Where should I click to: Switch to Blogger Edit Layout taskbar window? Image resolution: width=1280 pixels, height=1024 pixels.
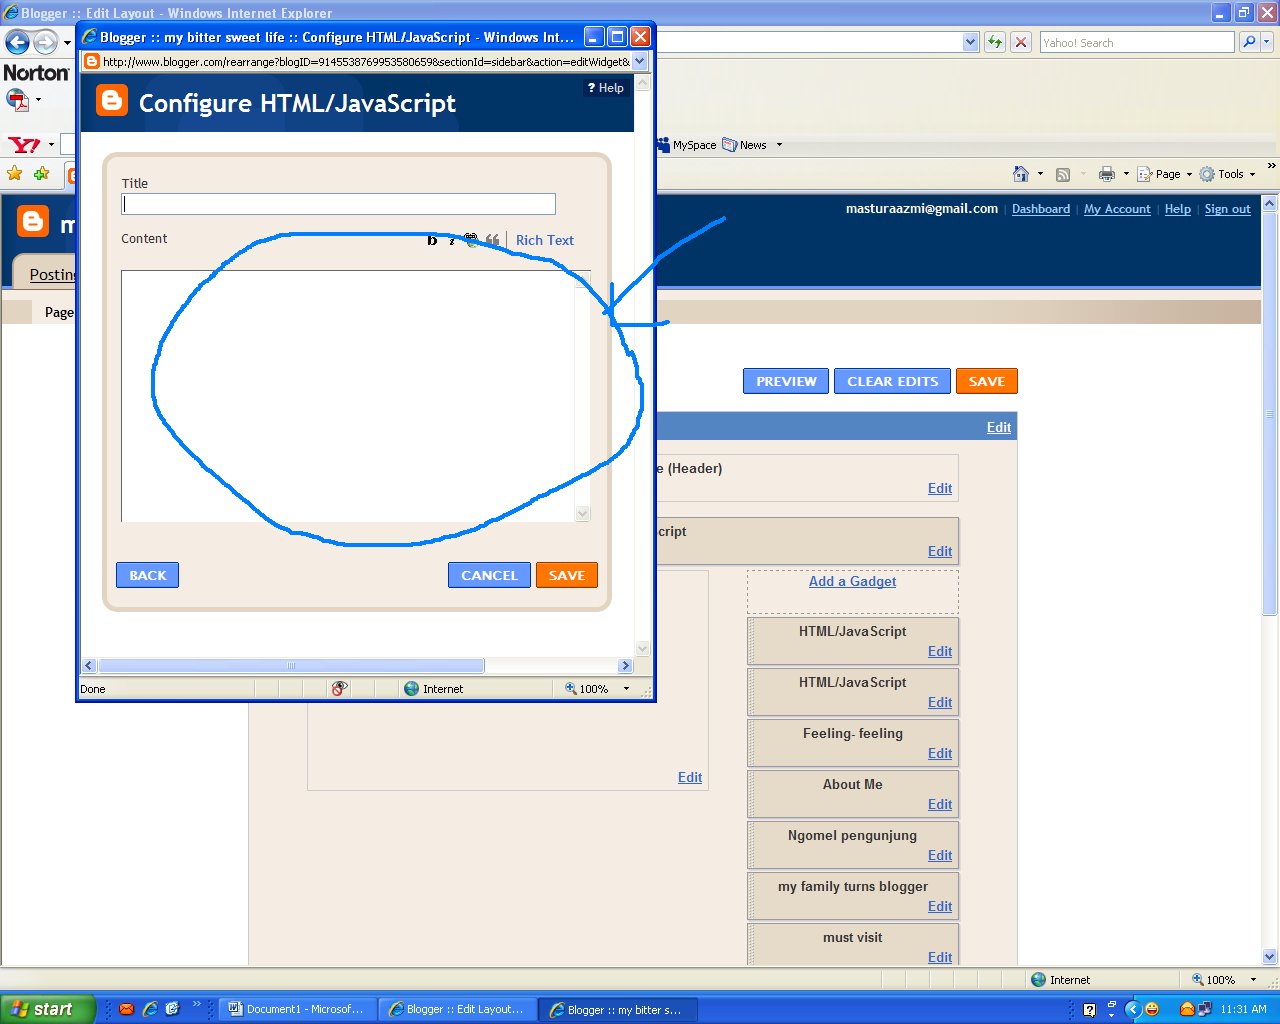(x=459, y=1009)
